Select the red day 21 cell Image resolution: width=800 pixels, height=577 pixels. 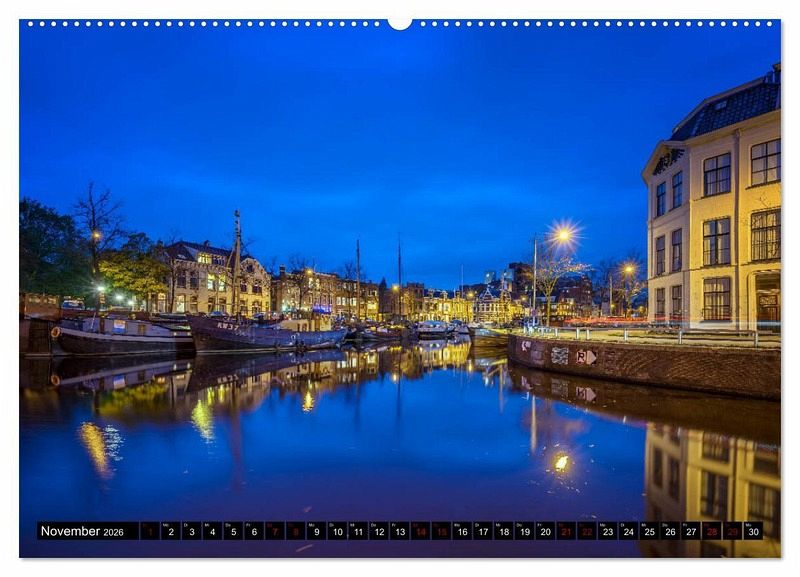pyautogui.click(x=567, y=531)
